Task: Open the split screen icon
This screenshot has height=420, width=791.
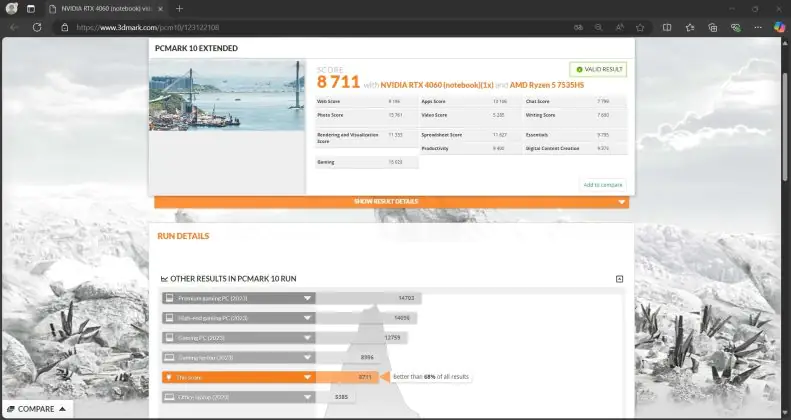Action: (x=667, y=28)
